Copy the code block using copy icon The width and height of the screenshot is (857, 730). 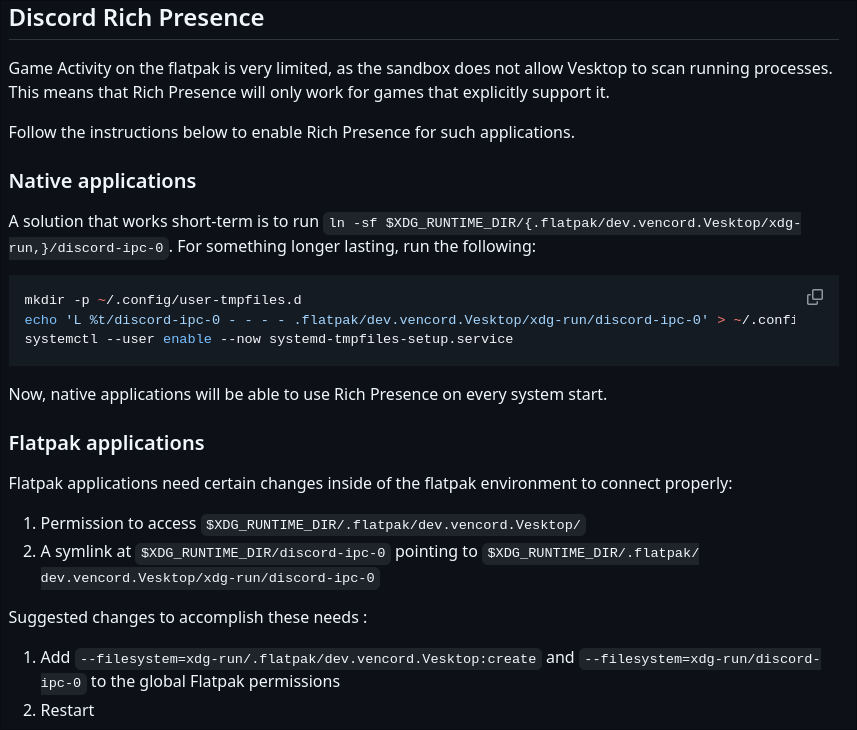coord(814,297)
